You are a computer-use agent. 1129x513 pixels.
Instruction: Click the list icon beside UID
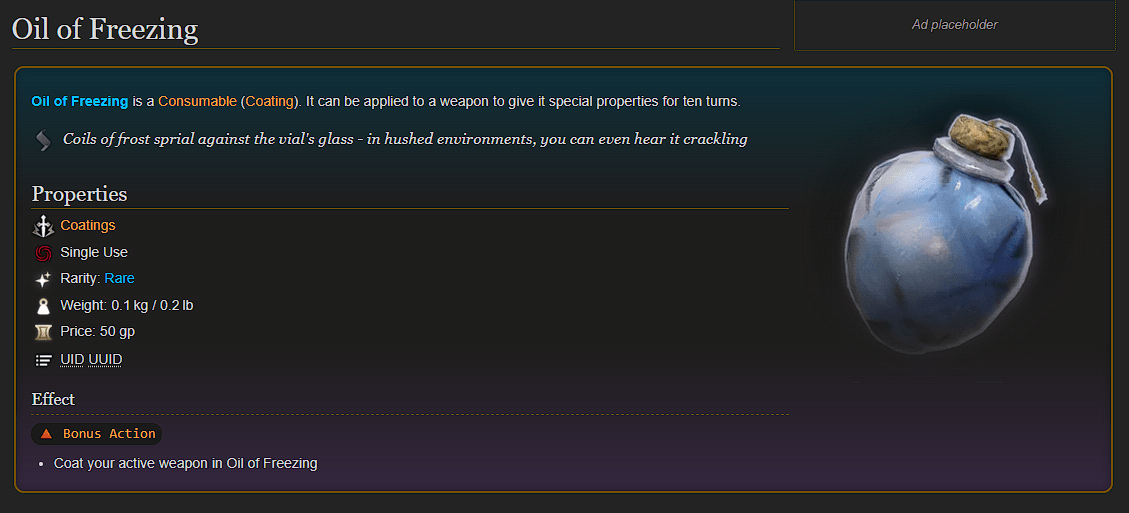coord(43,359)
